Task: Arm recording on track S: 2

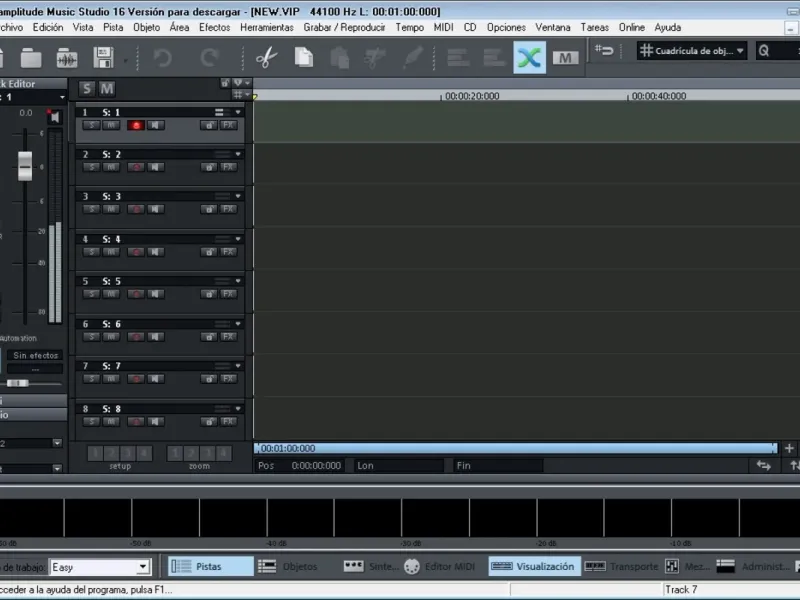Action: coord(136,167)
